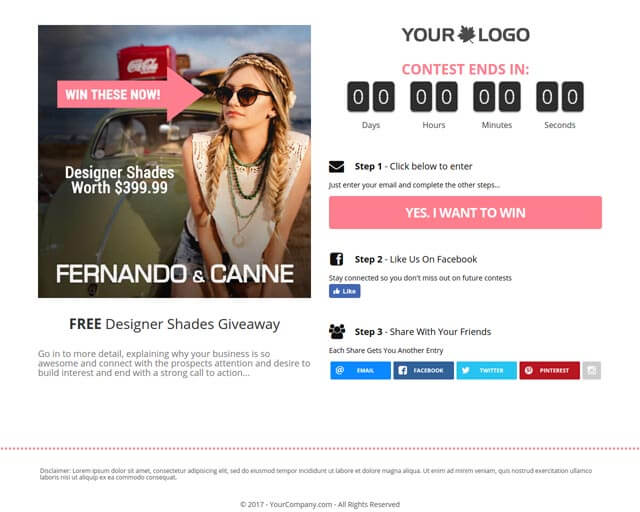This screenshot has width=640, height=512.
Task: Click the maple leaf logo icon
Action: 466,34
